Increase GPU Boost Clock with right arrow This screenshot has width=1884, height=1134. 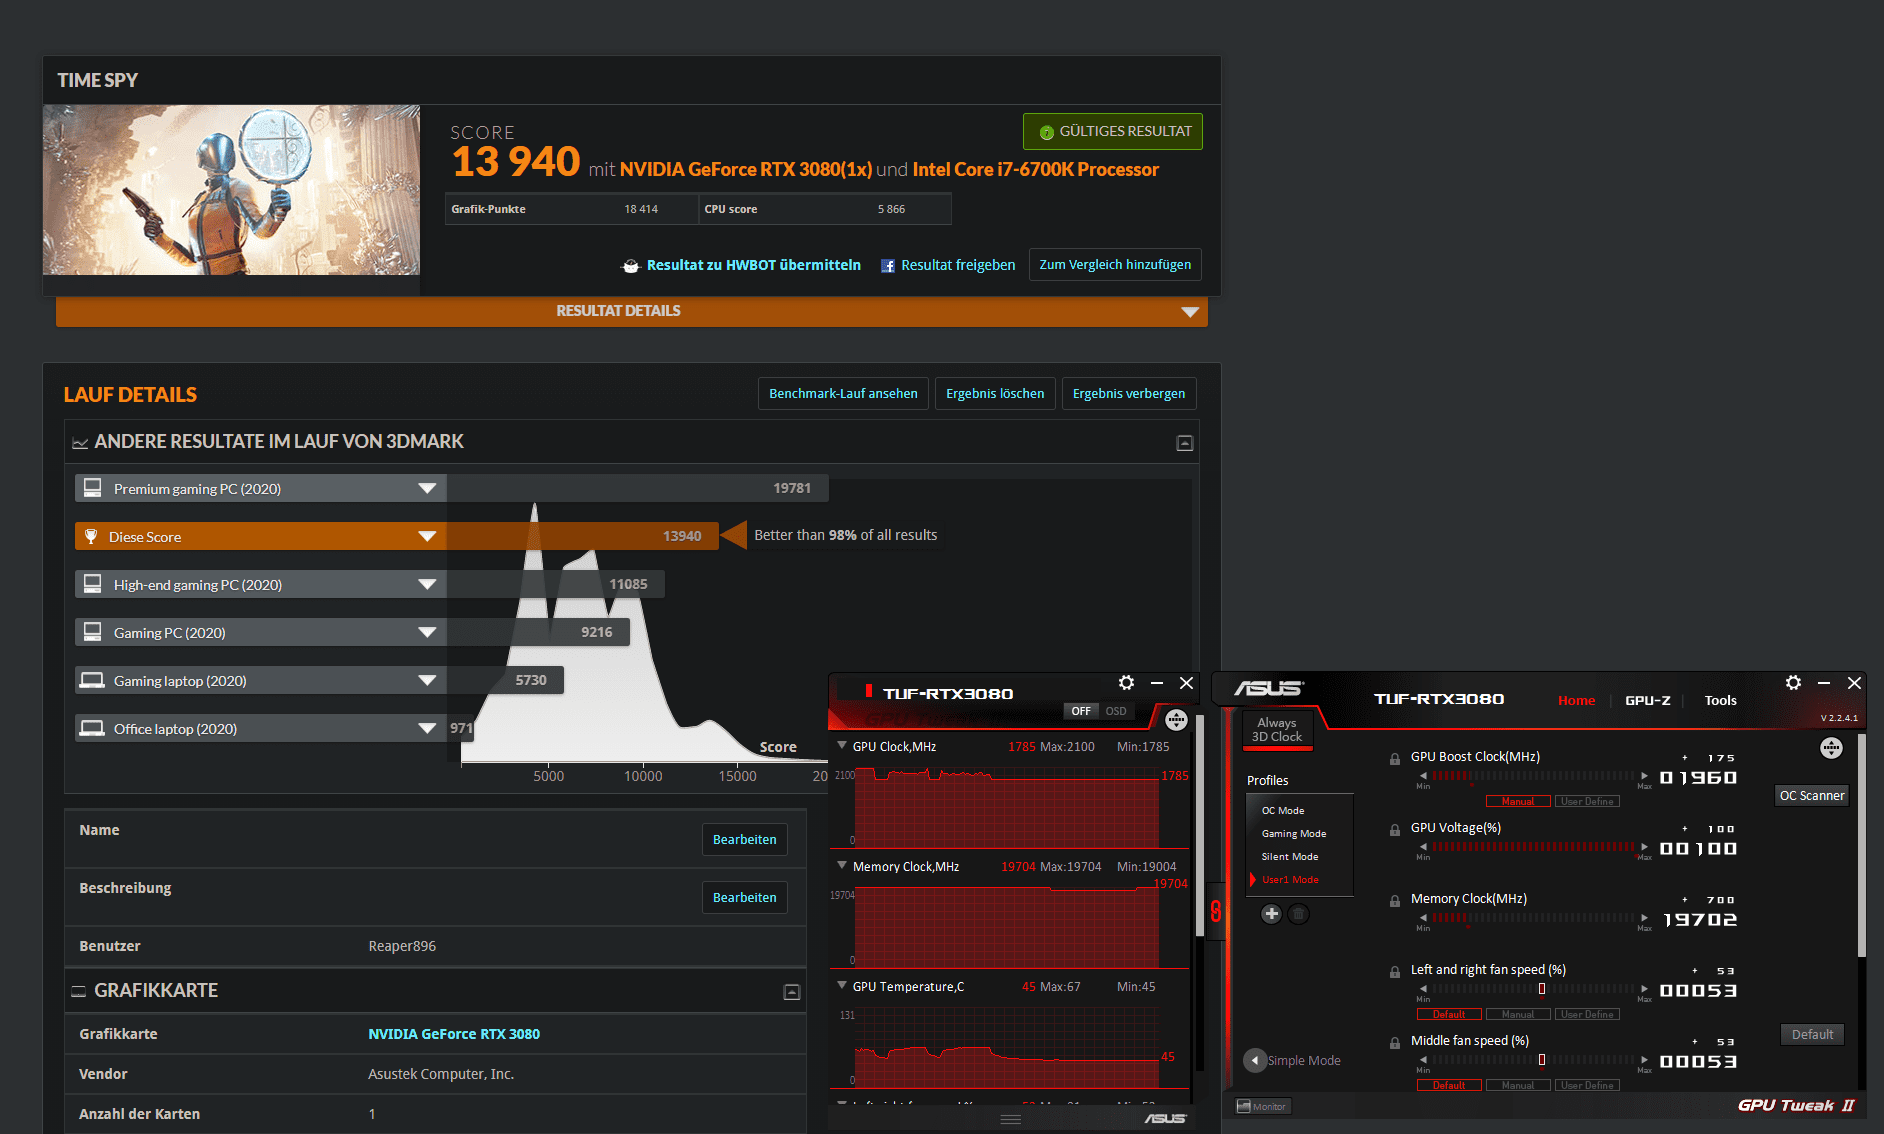pos(1644,776)
